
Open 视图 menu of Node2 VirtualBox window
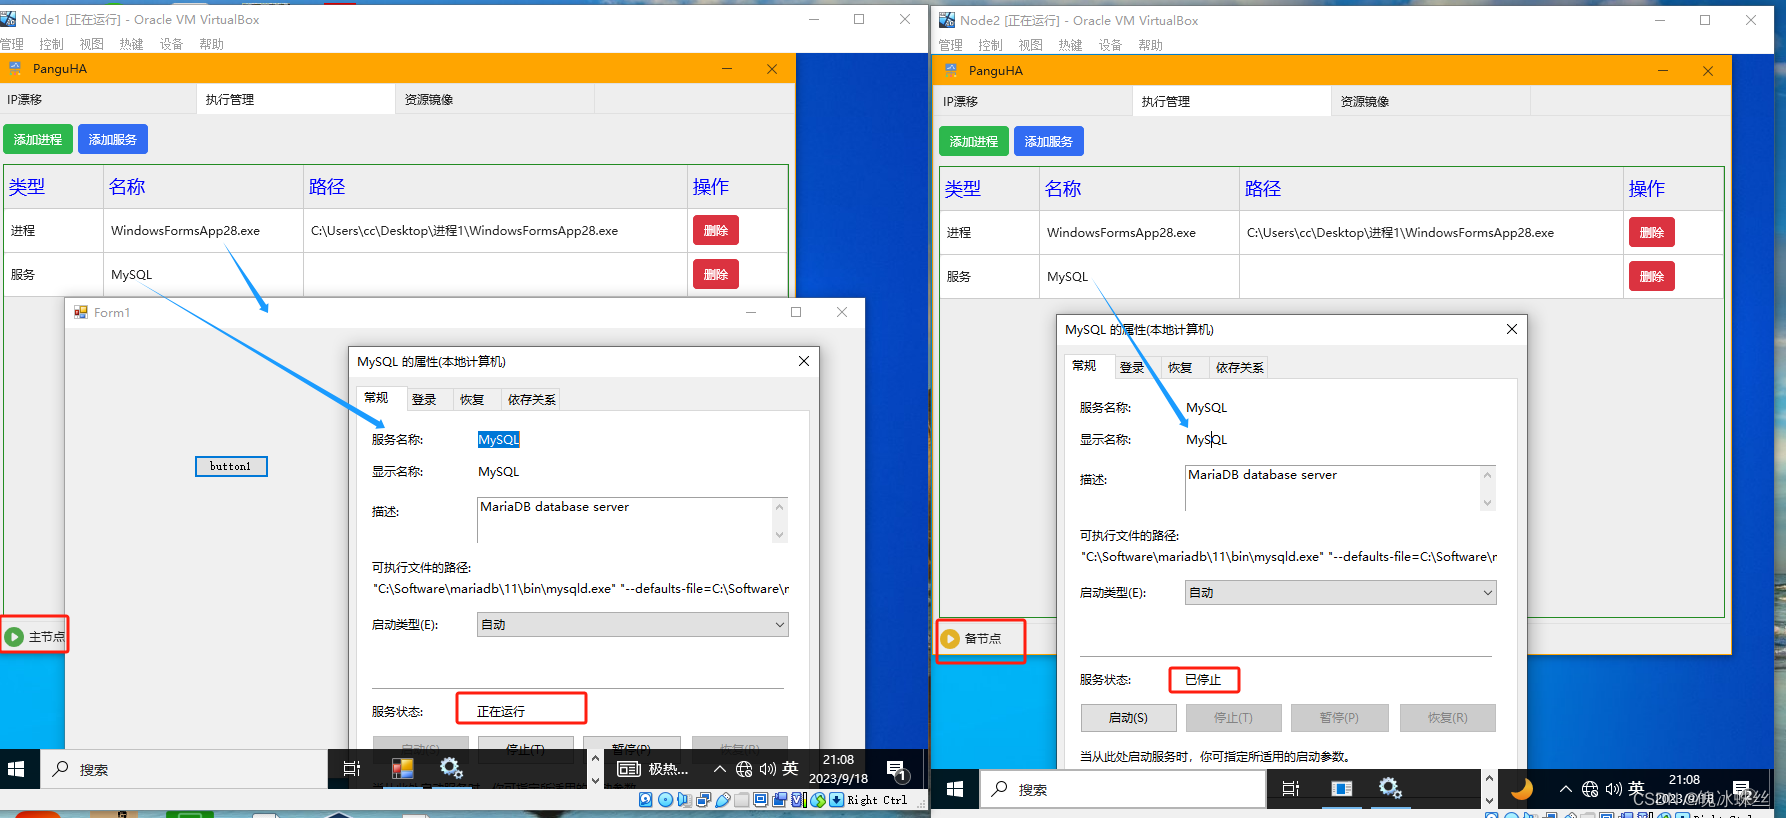[1030, 45]
